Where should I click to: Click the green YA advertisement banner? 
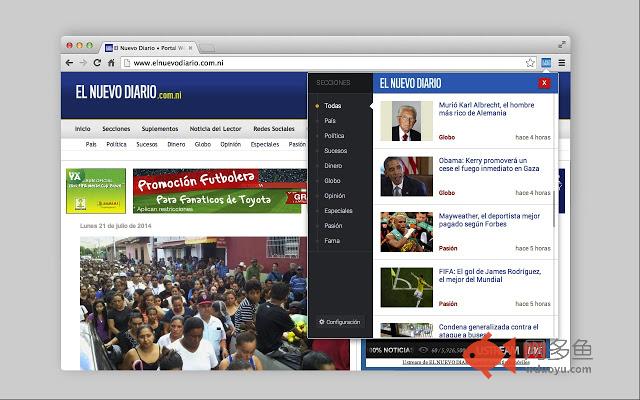tap(96, 191)
